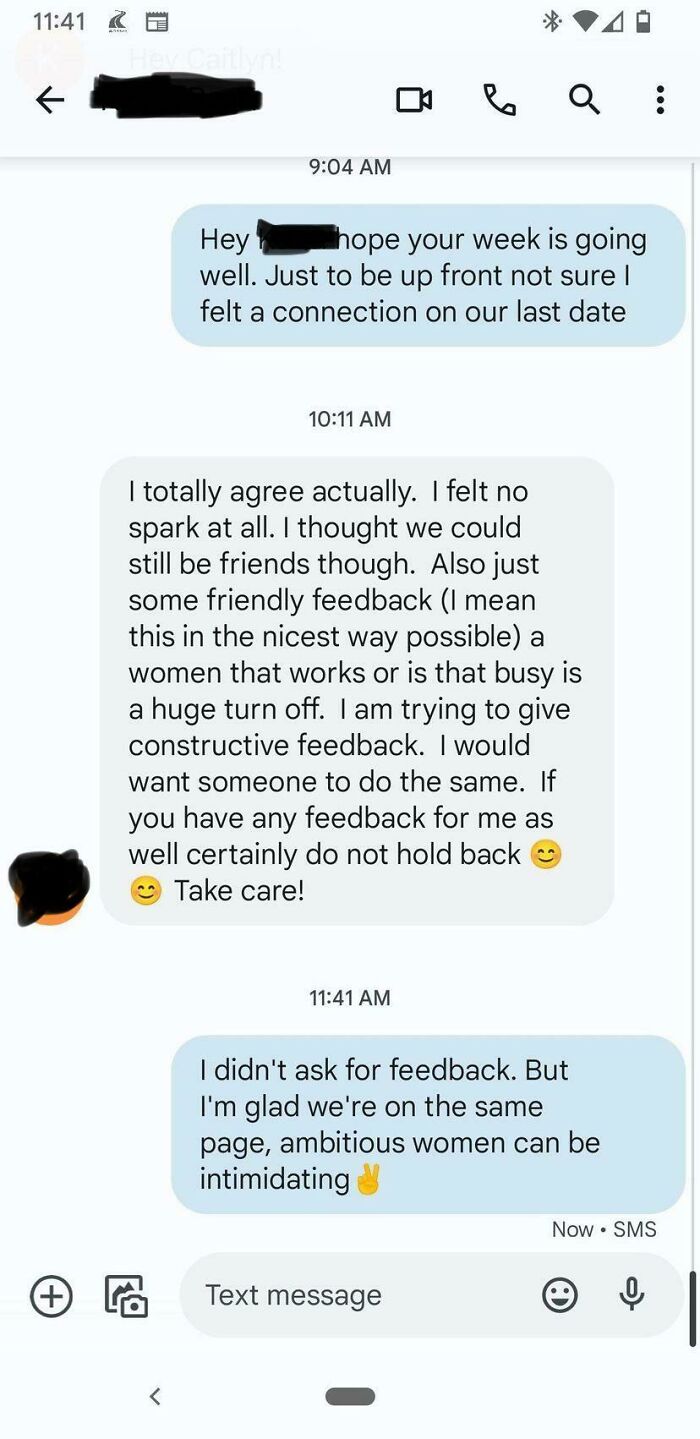The width and height of the screenshot is (700, 1439).
Task: Go back with the arrow icon
Action: click(50, 99)
